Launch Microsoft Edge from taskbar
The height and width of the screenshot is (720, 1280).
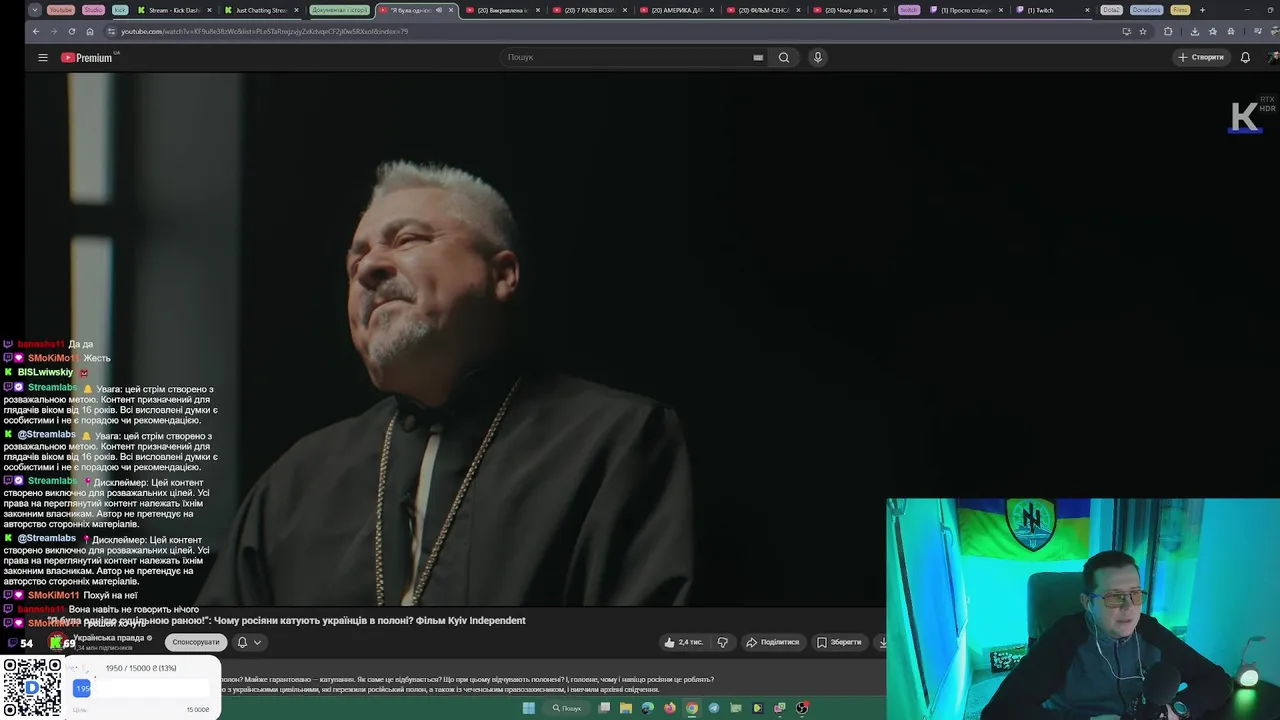(x=648, y=708)
